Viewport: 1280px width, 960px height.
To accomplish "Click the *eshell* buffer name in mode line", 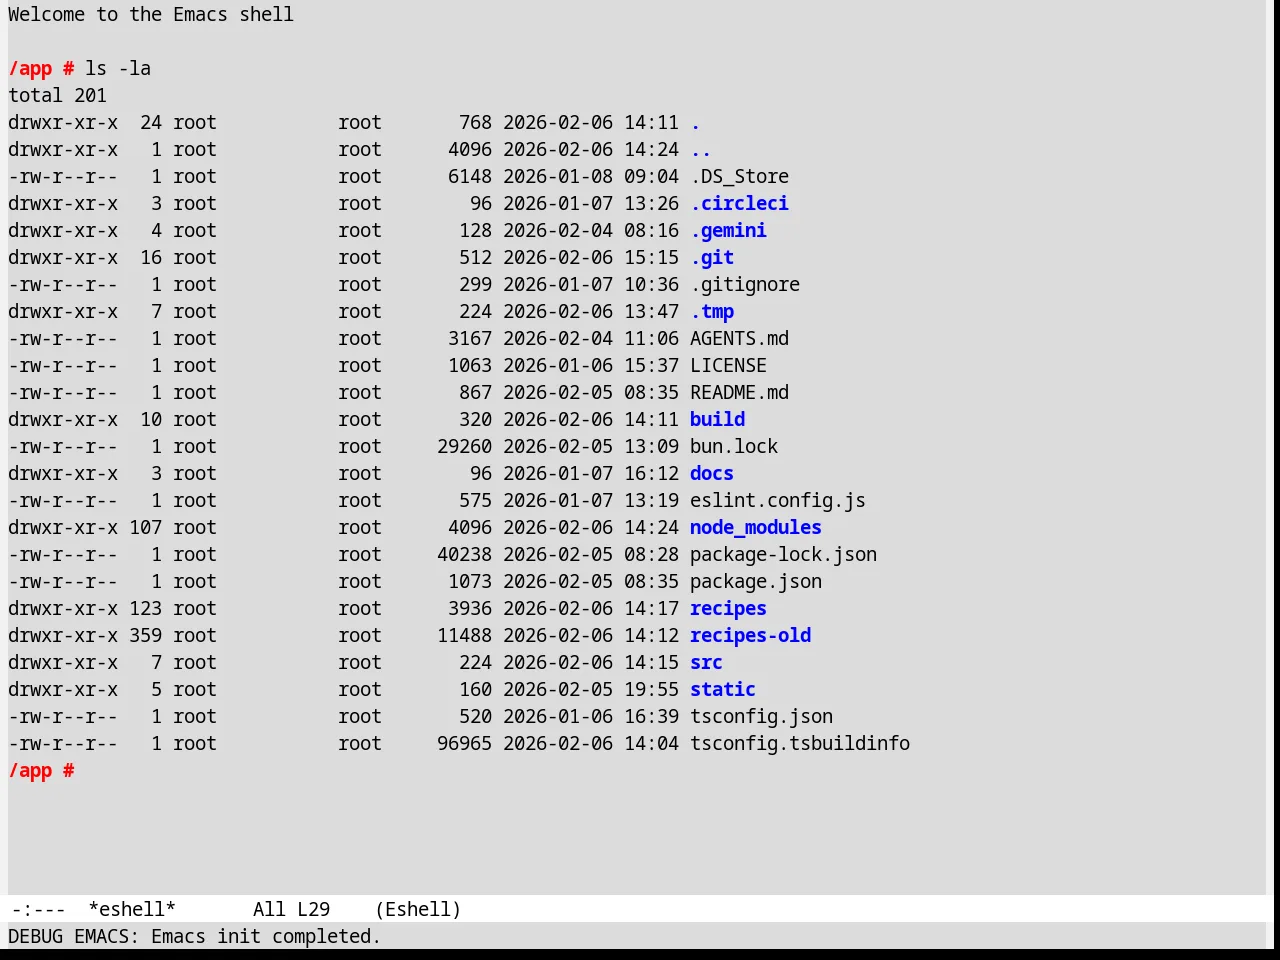I will [x=132, y=909].
